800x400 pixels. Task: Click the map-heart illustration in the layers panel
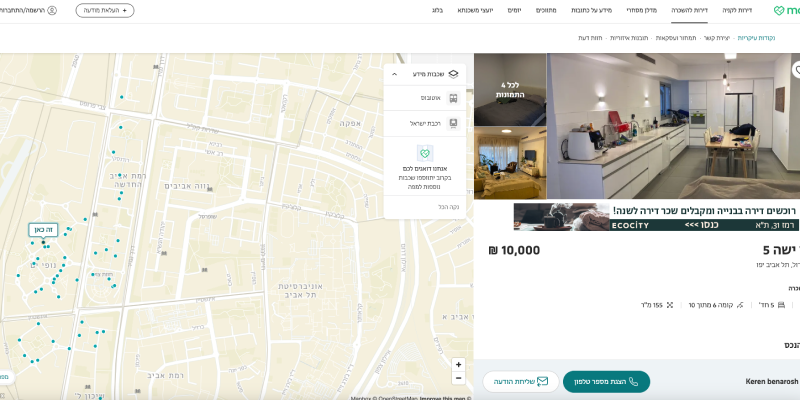tap(424, 153)
